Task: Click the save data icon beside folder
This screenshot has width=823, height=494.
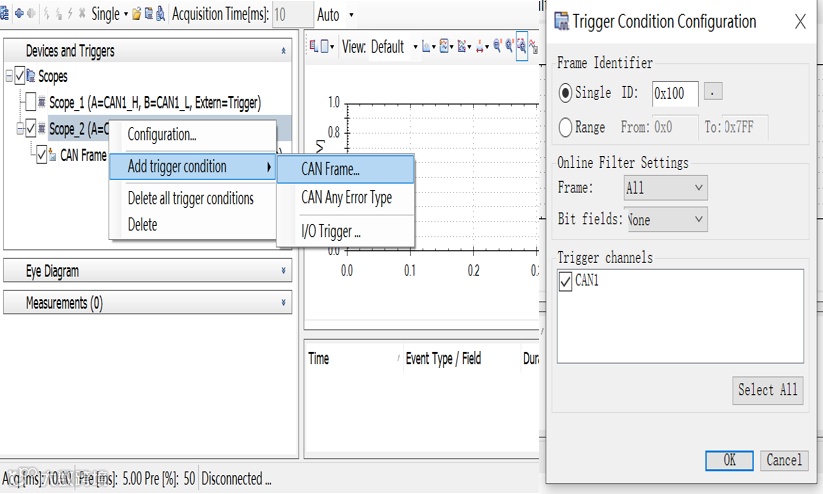Action: (149, 14)
